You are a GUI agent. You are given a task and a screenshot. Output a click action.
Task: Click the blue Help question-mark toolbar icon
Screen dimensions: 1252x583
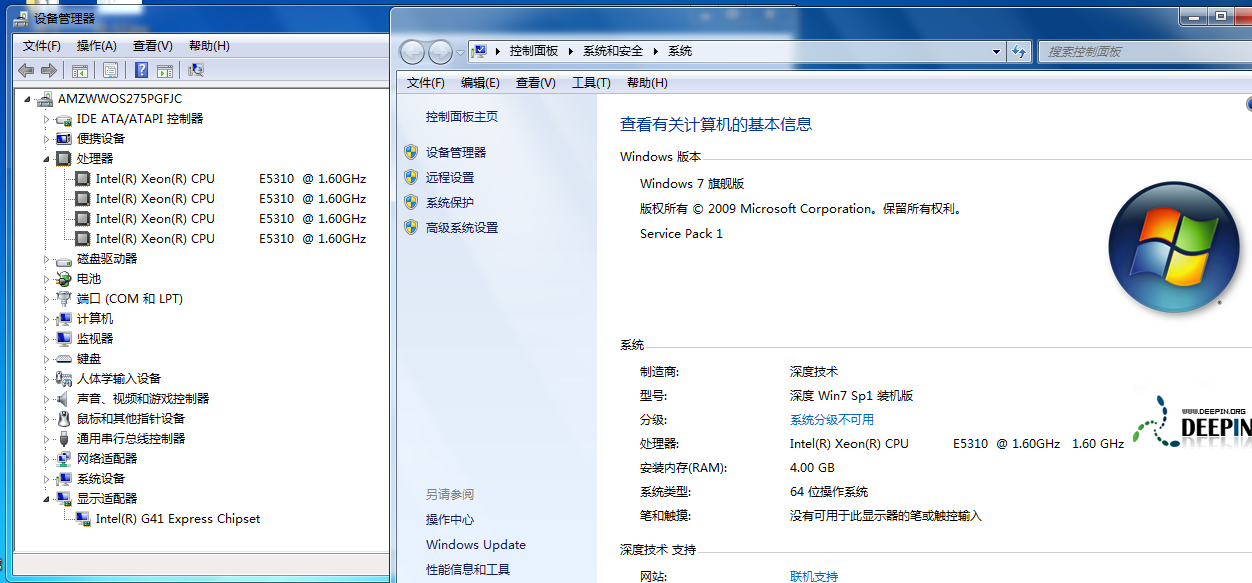click(x=142, y=70)
